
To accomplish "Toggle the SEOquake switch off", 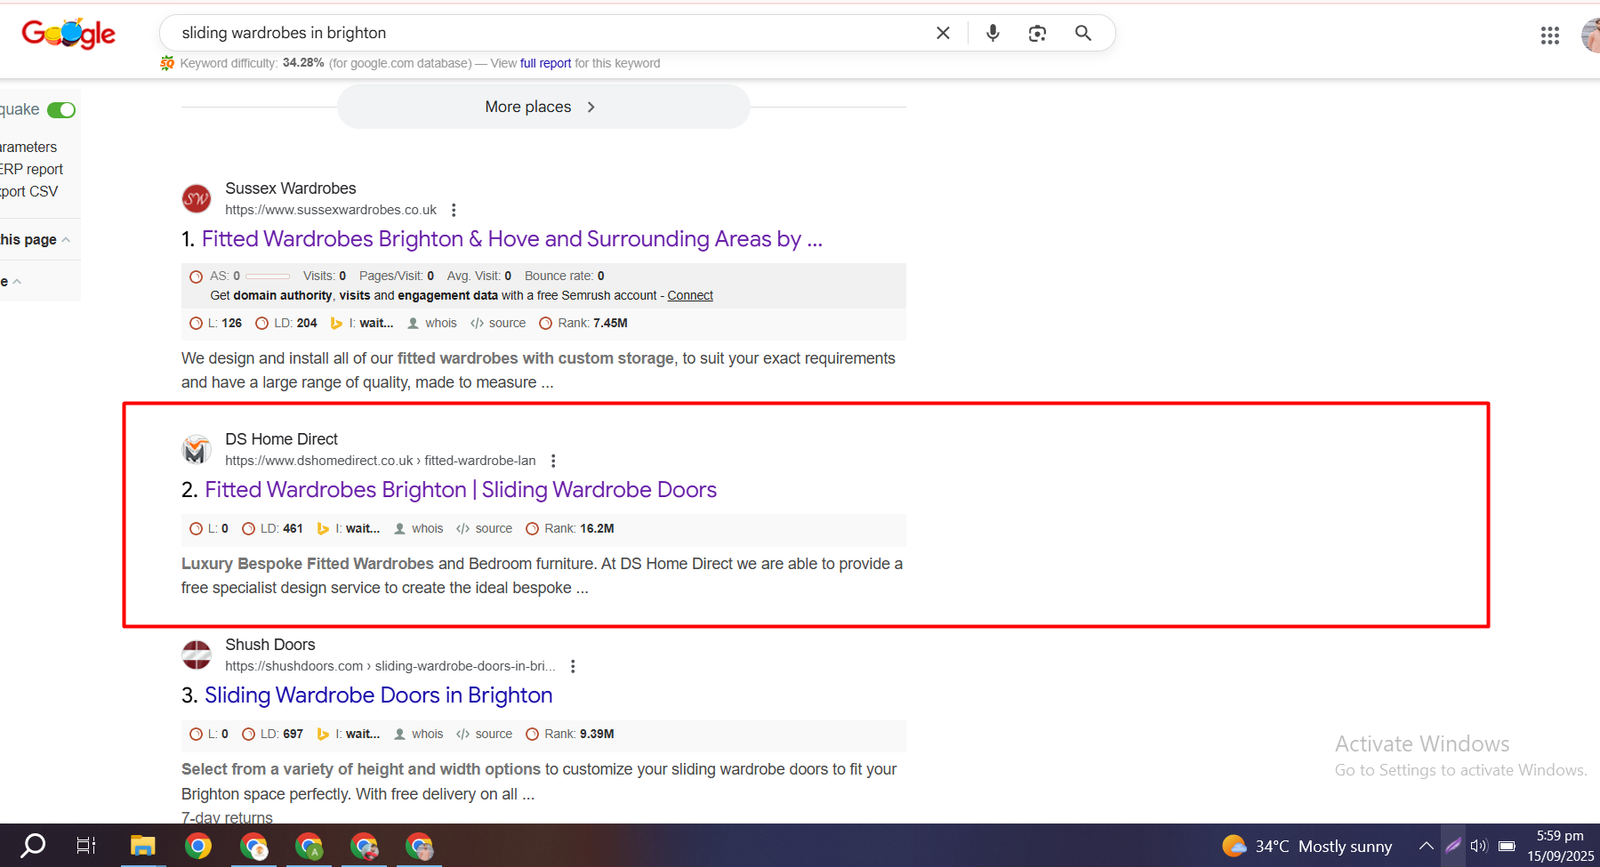I will coord(61,110).
